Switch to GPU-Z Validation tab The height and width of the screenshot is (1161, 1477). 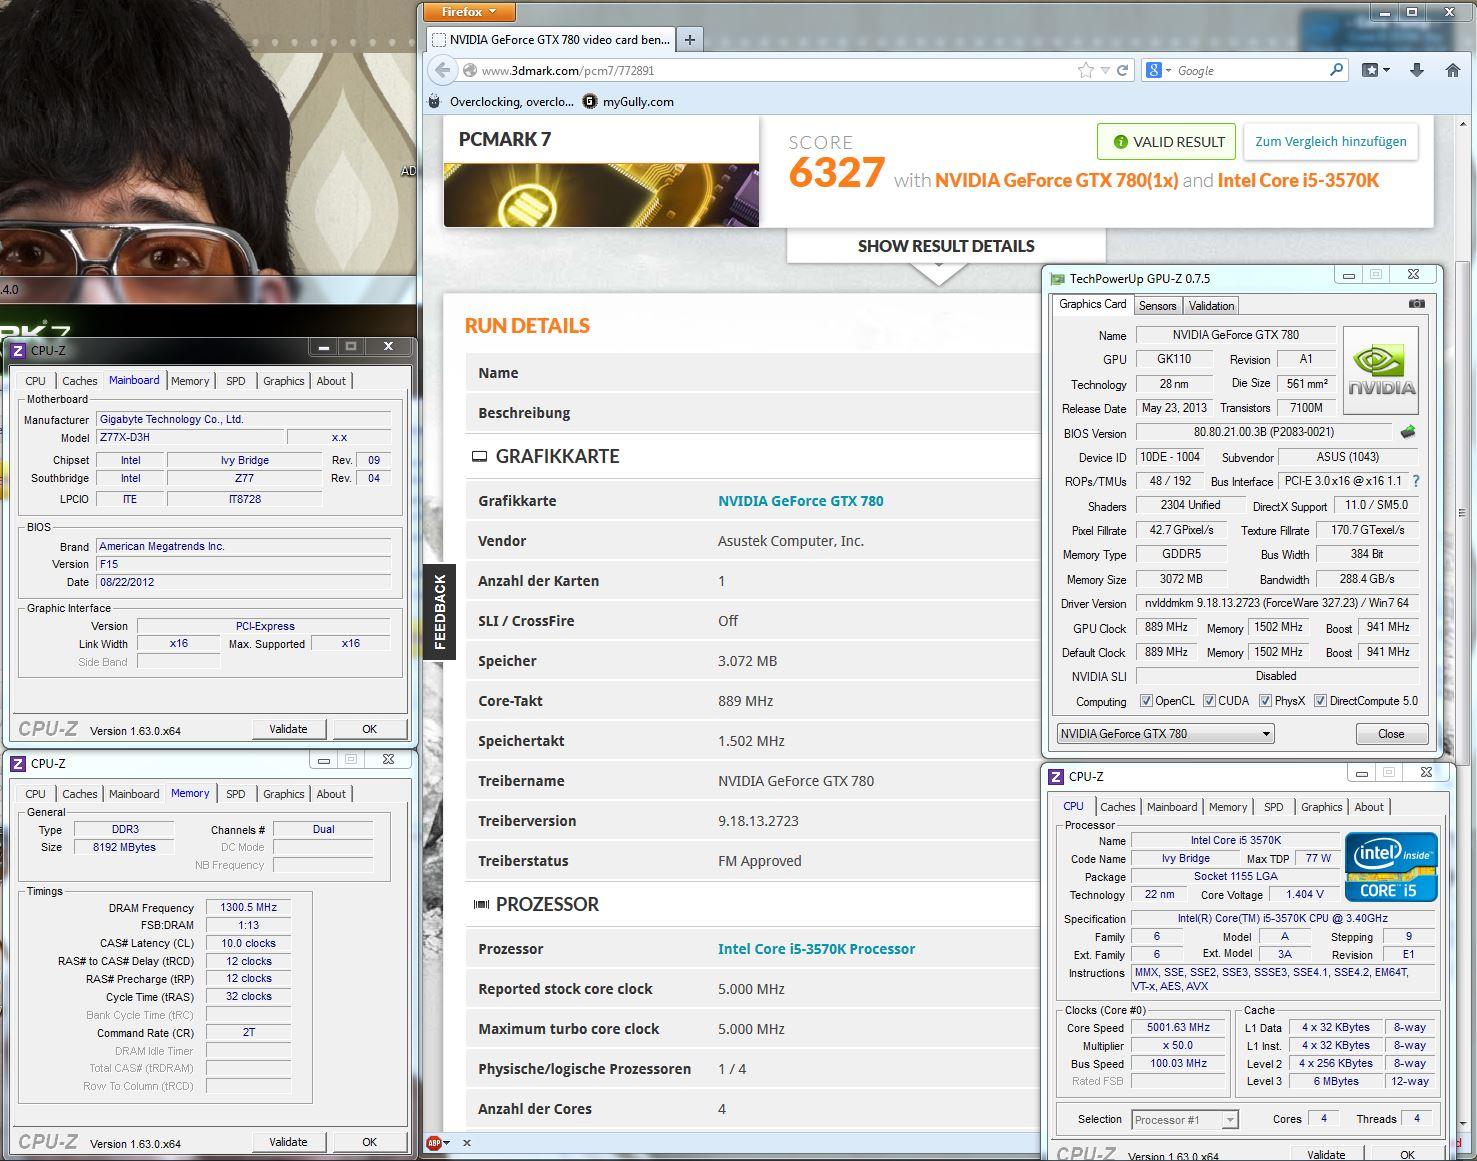pos(1211,306)
